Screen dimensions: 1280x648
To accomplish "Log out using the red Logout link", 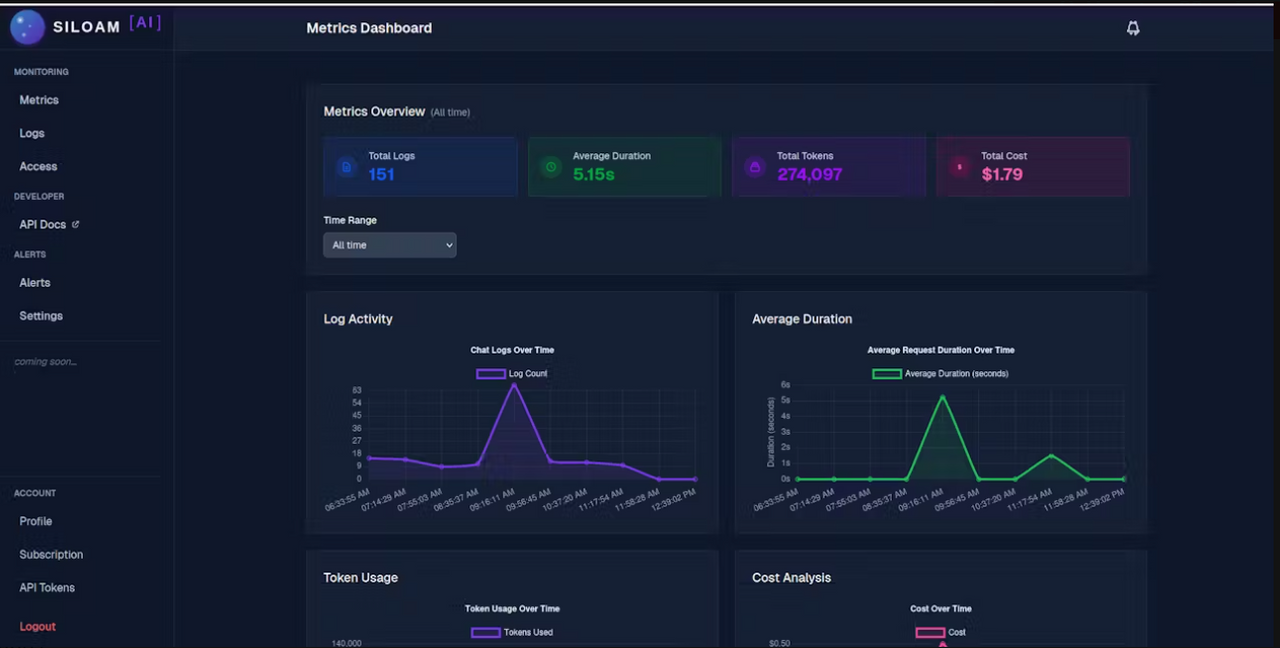I will [38, 626].
